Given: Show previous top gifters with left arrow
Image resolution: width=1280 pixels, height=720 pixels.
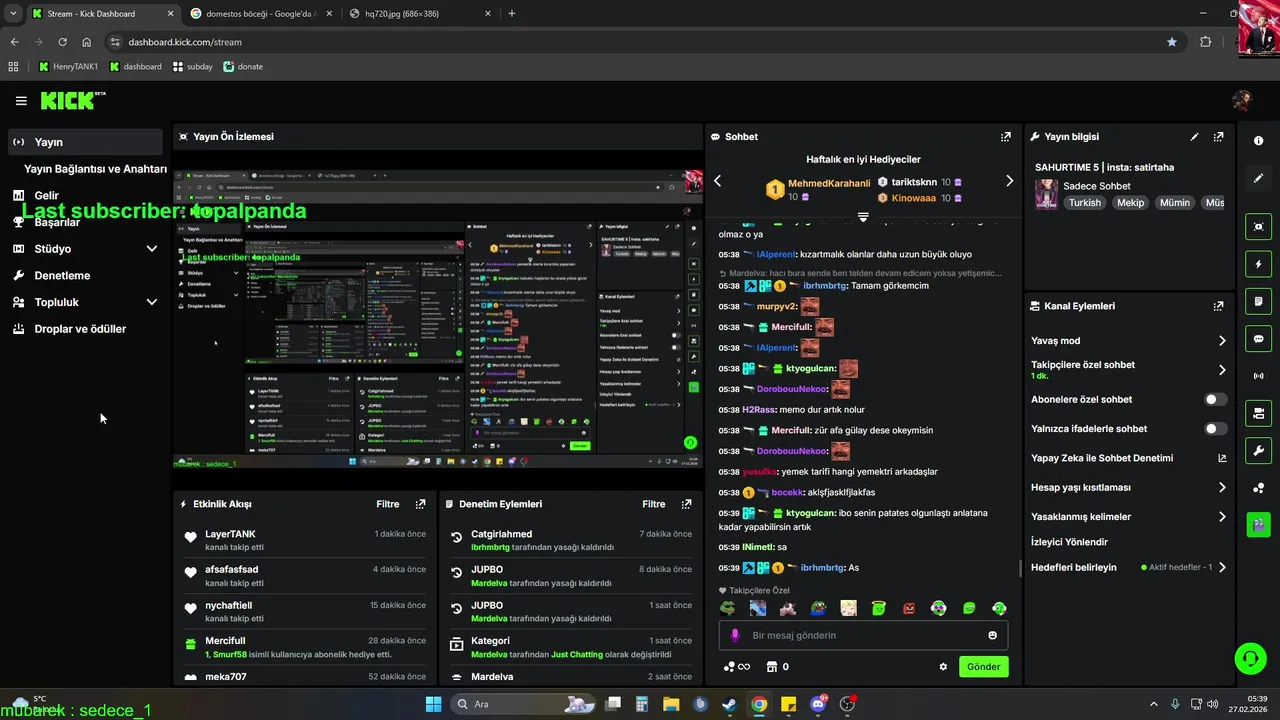Looking at the screenshot, I should pyautogui.click(x=717, y=181).
